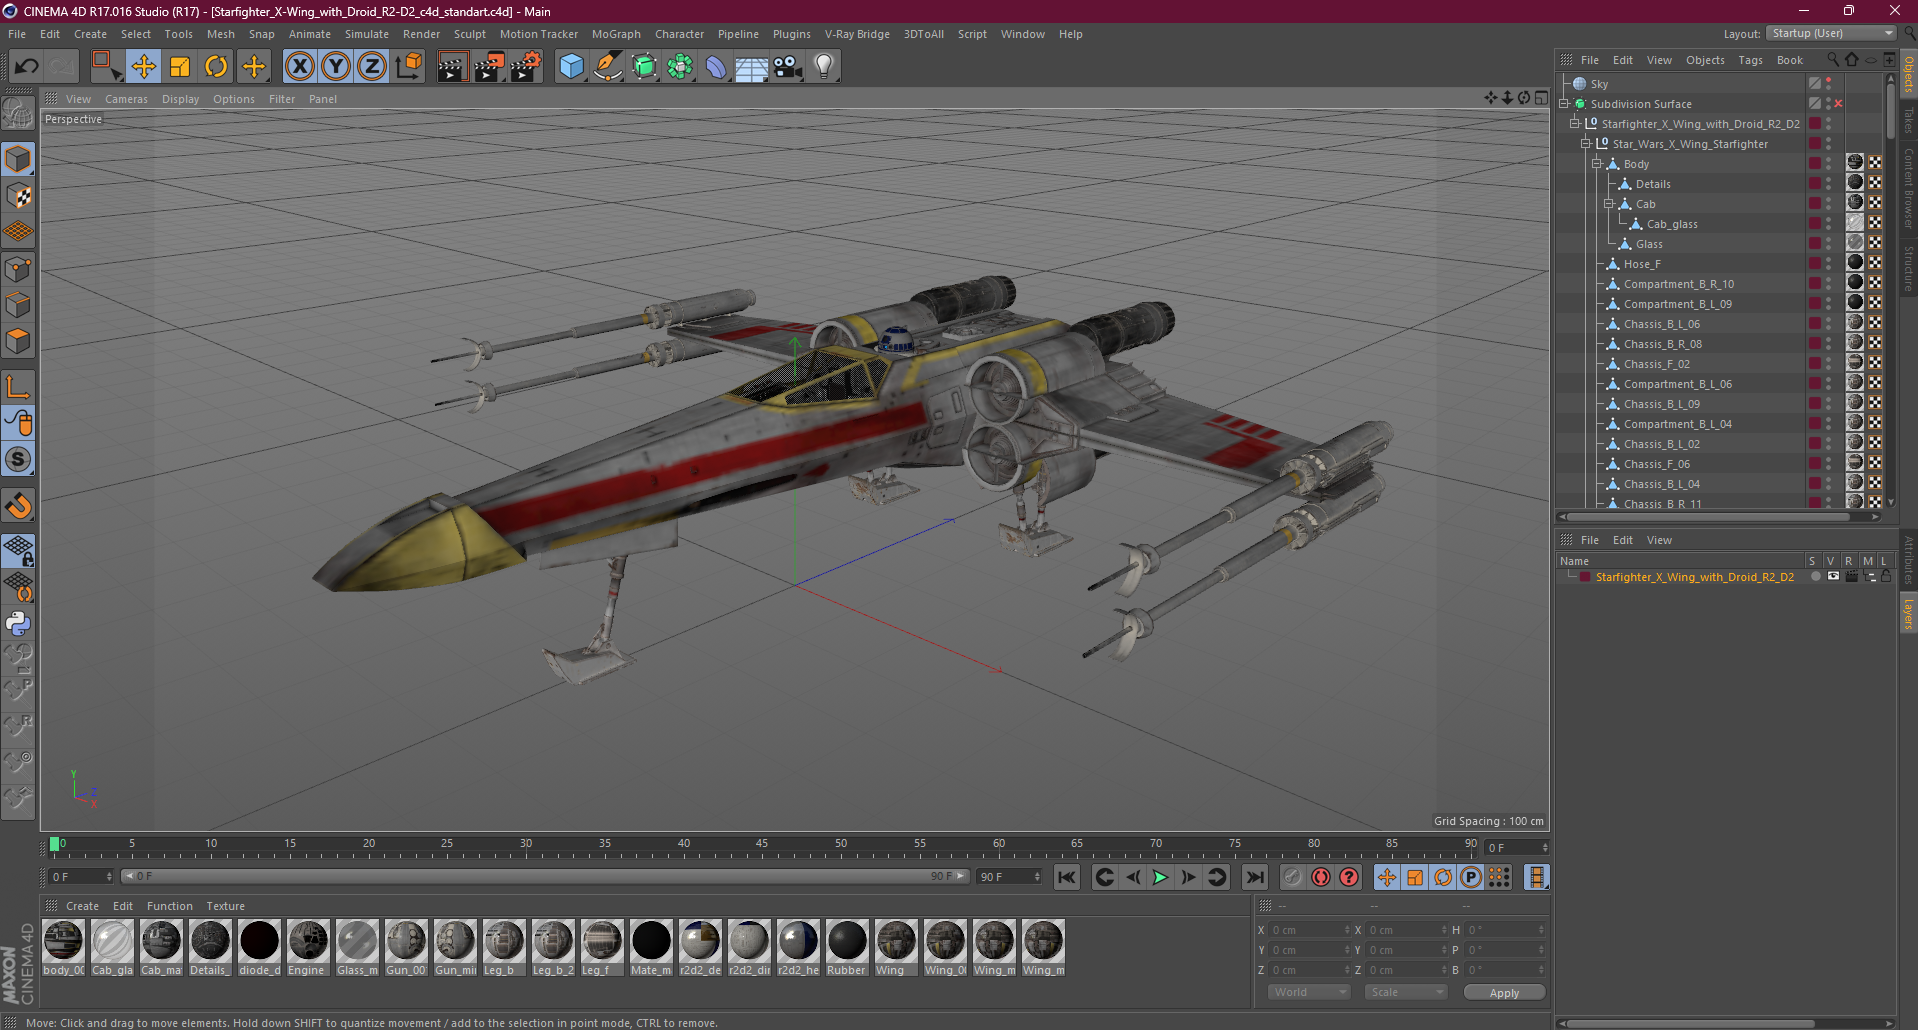Click the end frame 90 F field

coord(1009,877)
